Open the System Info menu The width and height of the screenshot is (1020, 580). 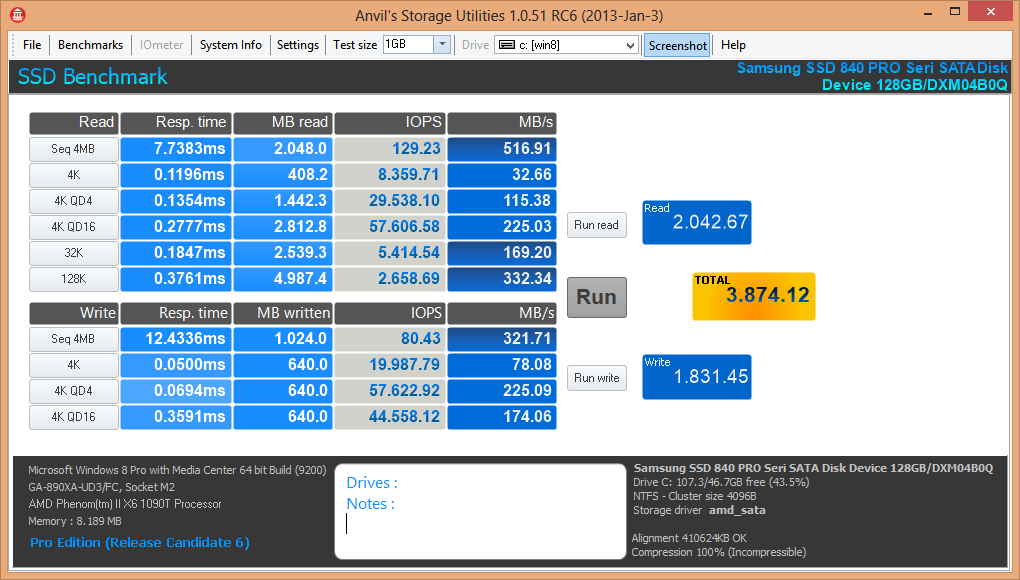(230, 45)
